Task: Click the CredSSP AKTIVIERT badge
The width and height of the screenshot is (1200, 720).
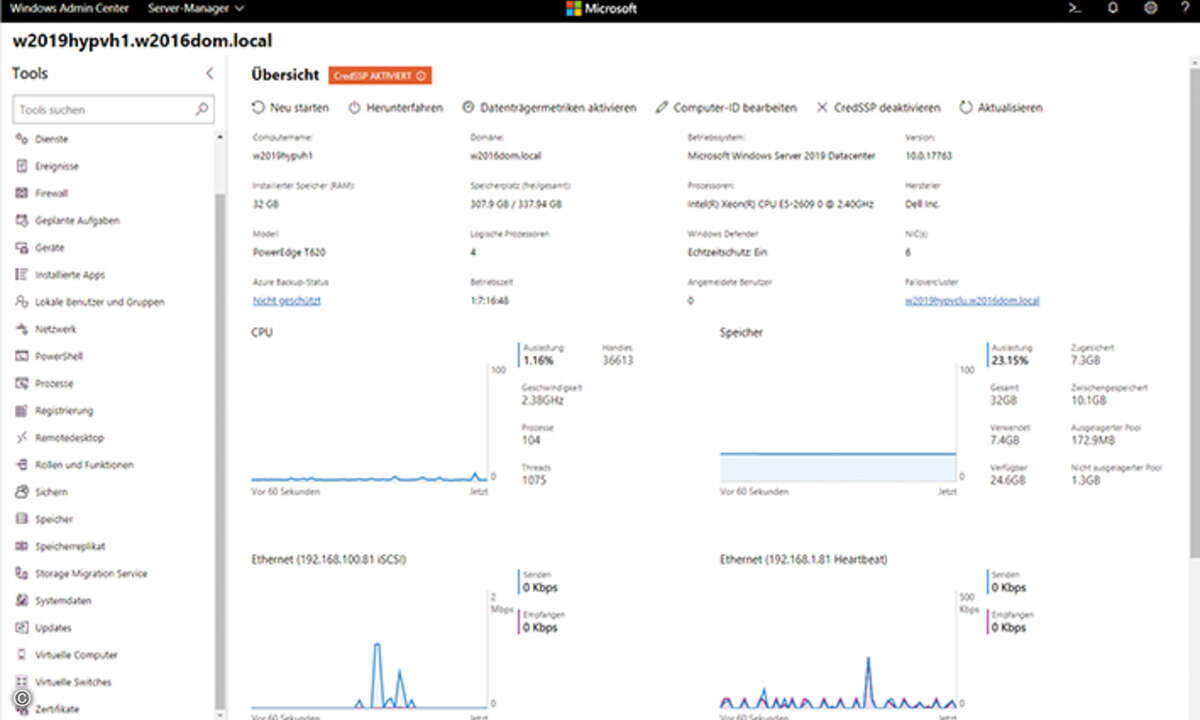Action: coord(380,75)
